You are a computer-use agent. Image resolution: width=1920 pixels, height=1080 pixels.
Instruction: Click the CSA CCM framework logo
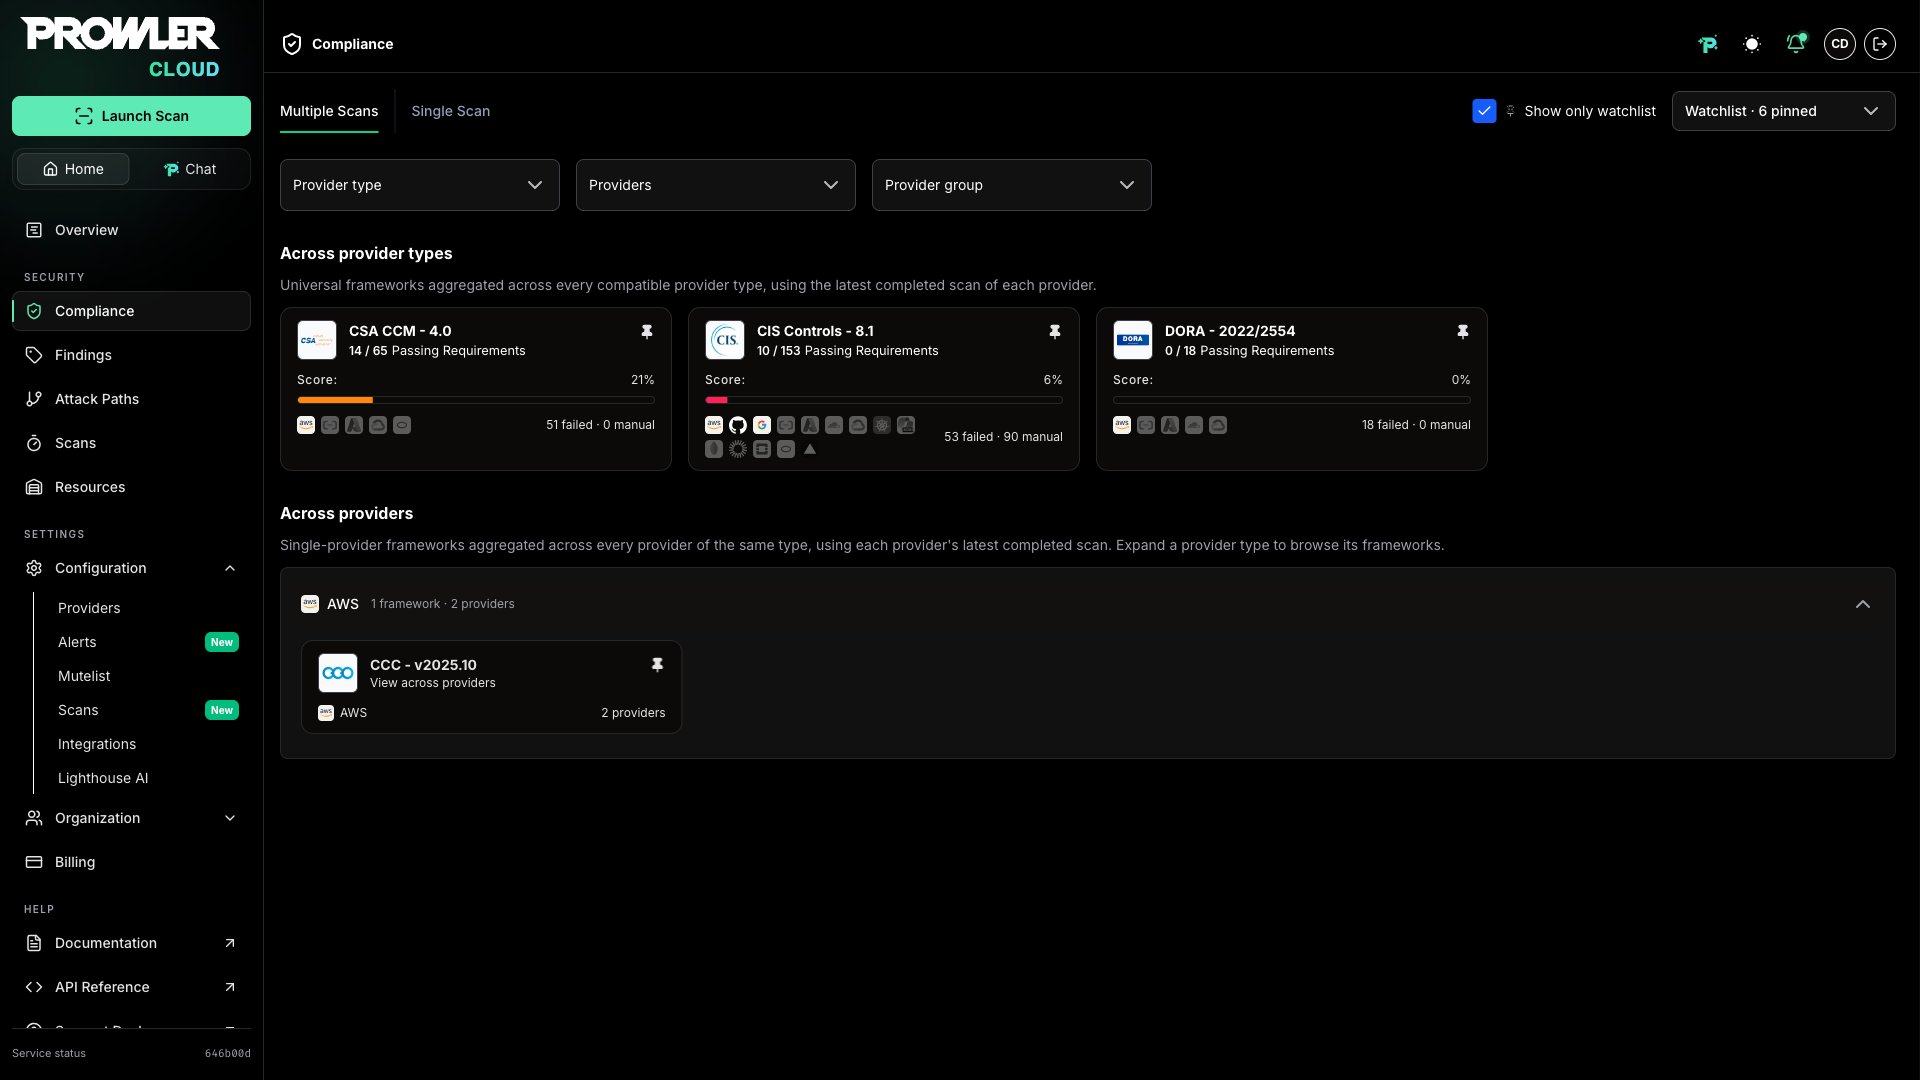click(317, 340)
